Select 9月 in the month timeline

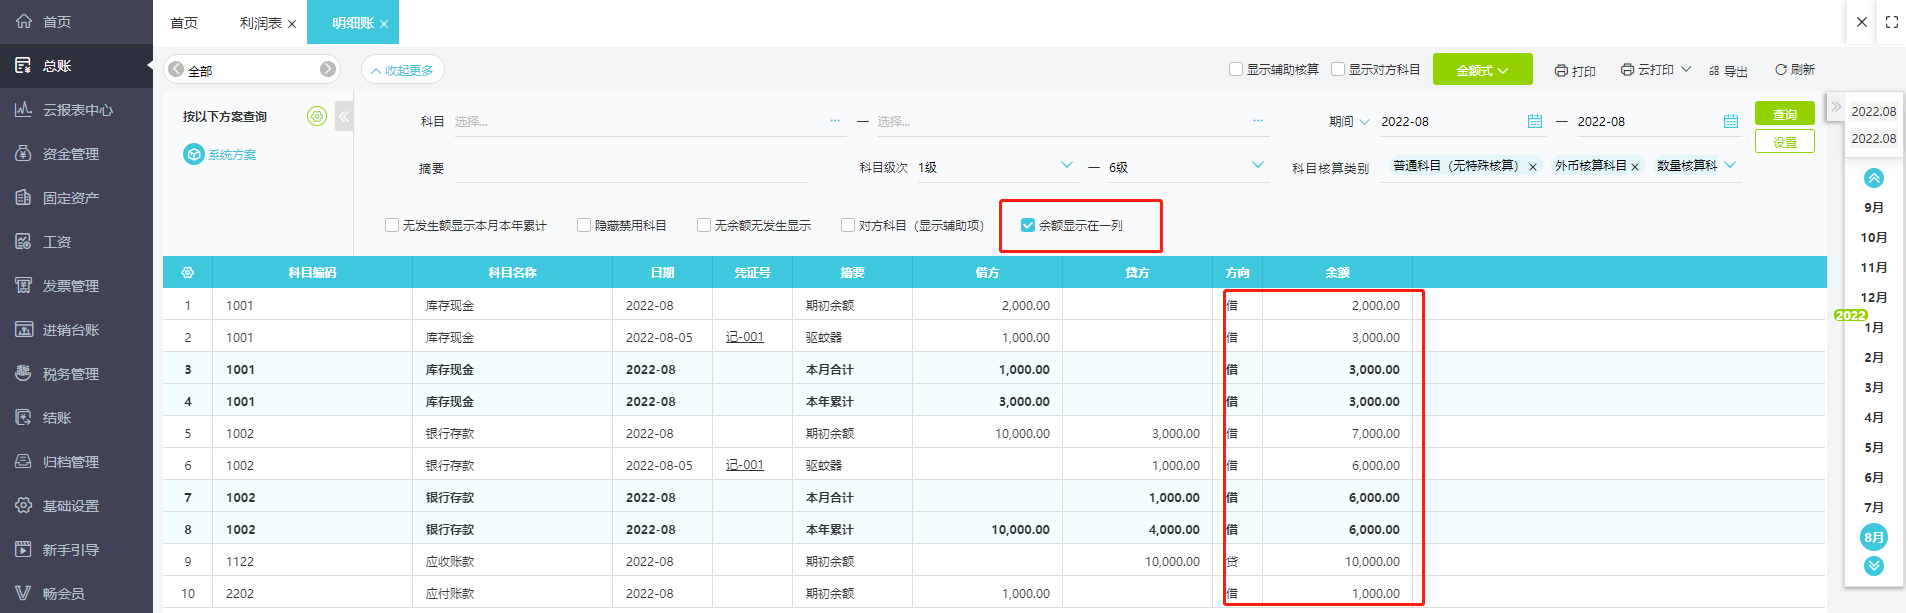[x=1873, y=208]
